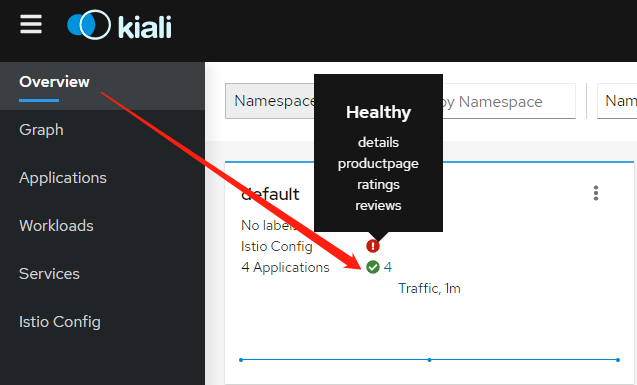Click the 4 Applications text in card

coord(285,268)
